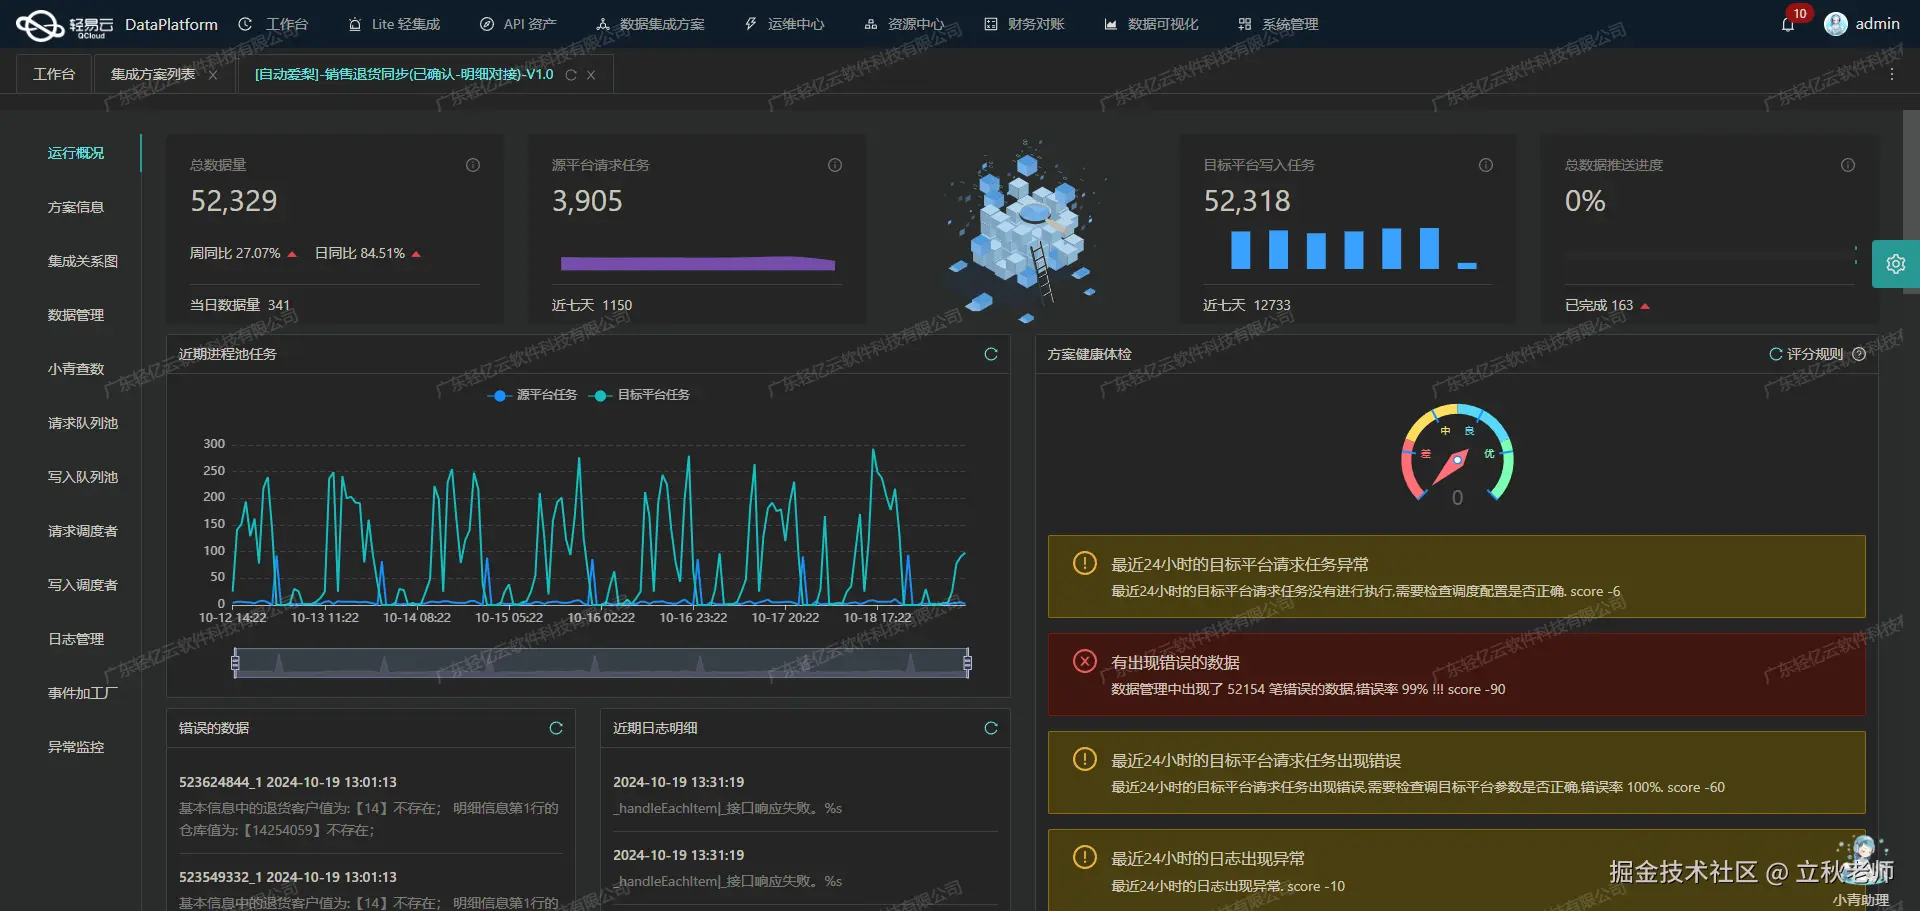Open 请求调度者 in the sidebar
Viewport: 1920px width, 911px height.
click(x=83, y=531)
